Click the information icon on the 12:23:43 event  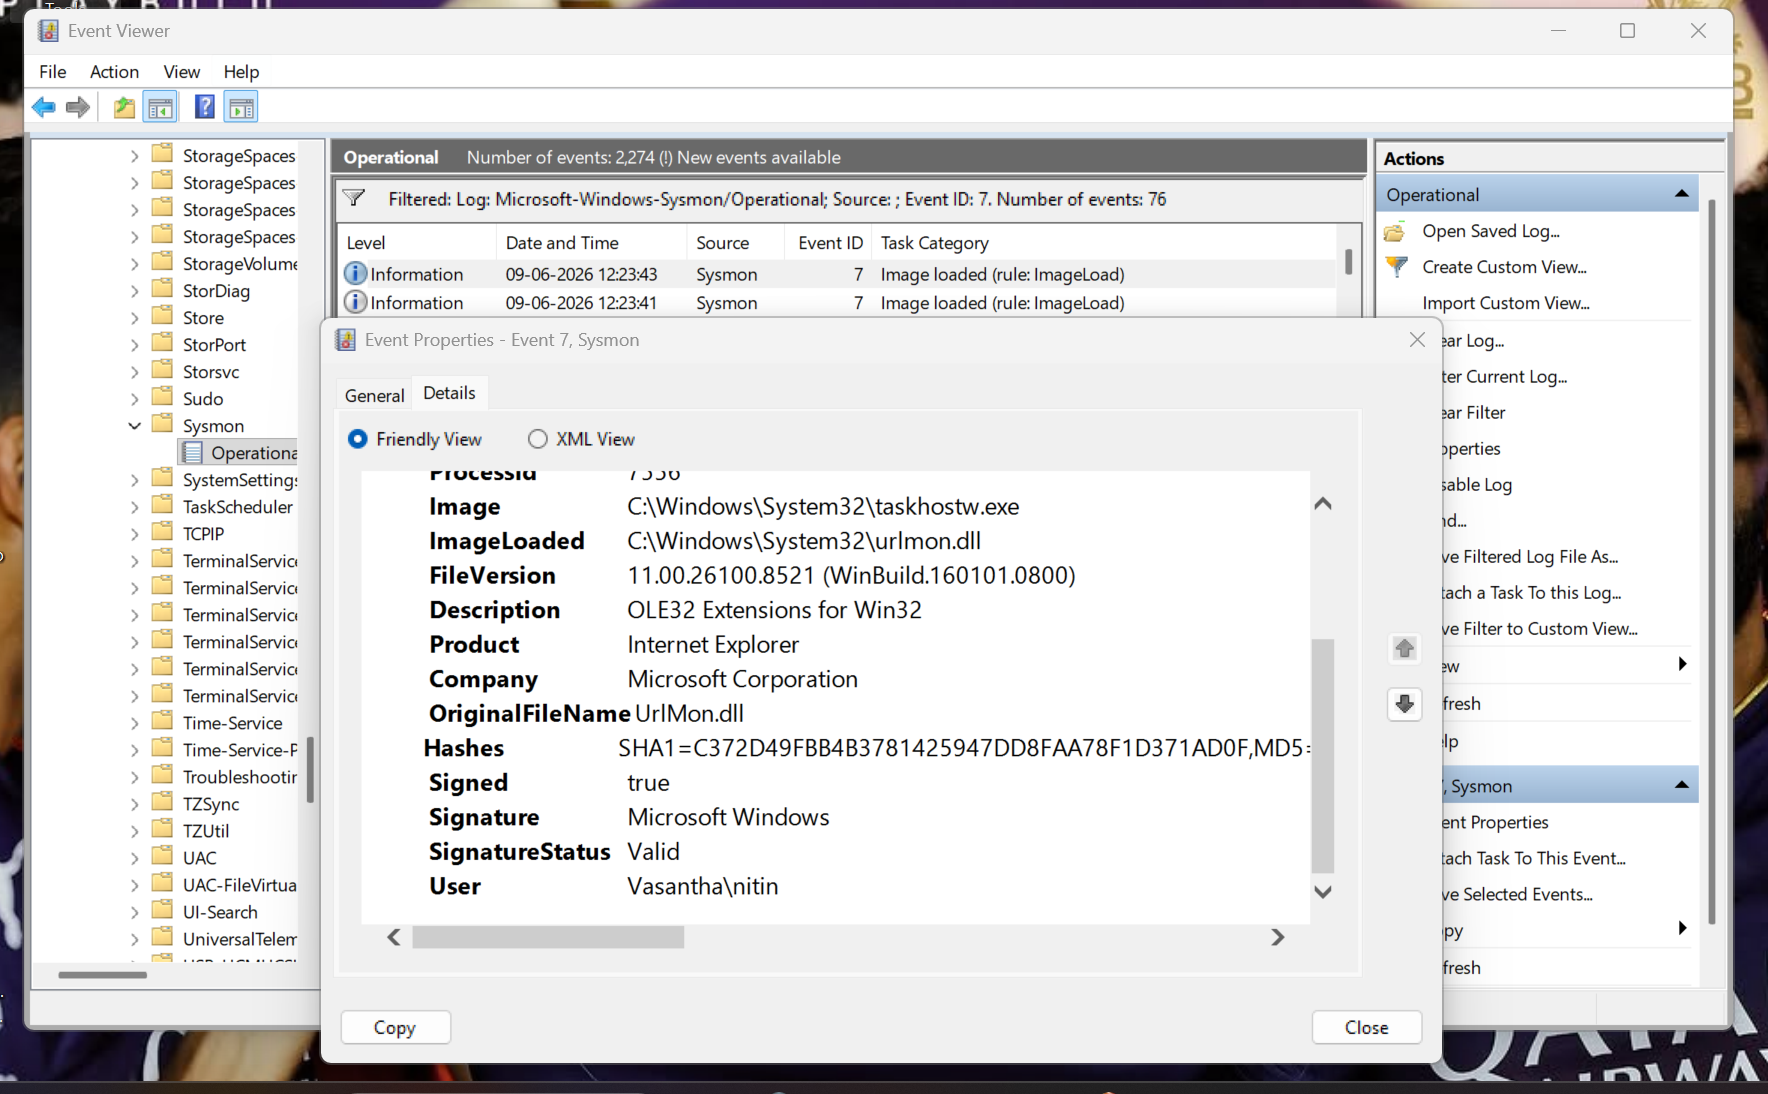pyautogui.click(x=355, y=273)
